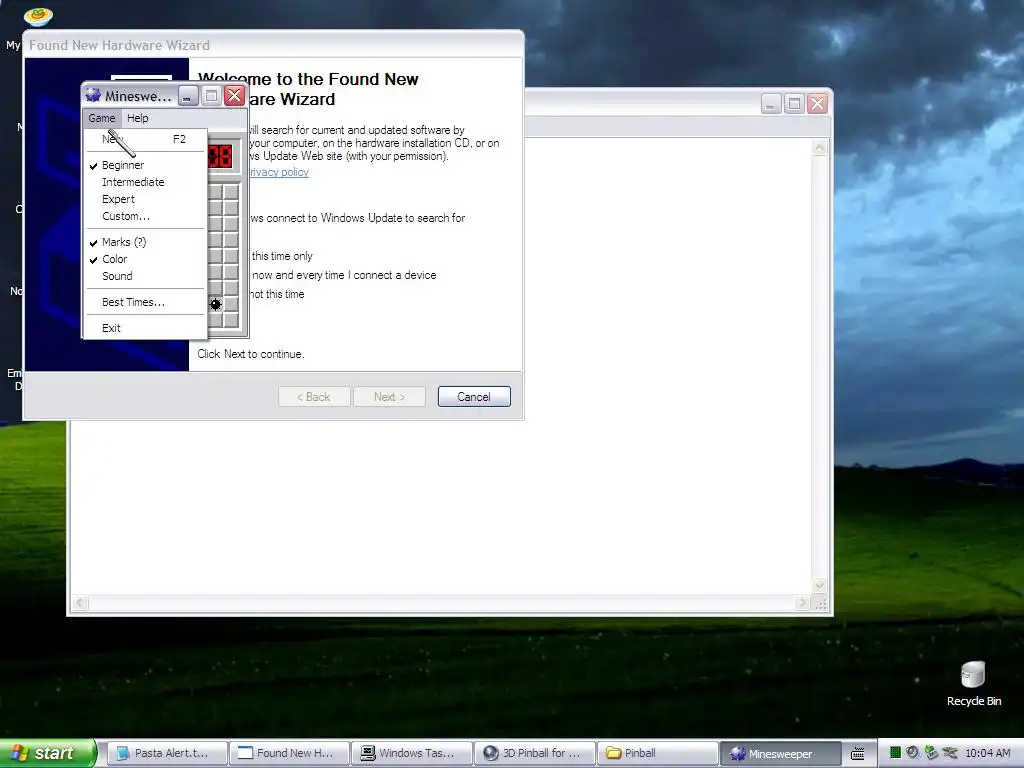This screenshot has height=768, width=1024.
Task: Select Beginner difficulty
Action: point(145,165)
